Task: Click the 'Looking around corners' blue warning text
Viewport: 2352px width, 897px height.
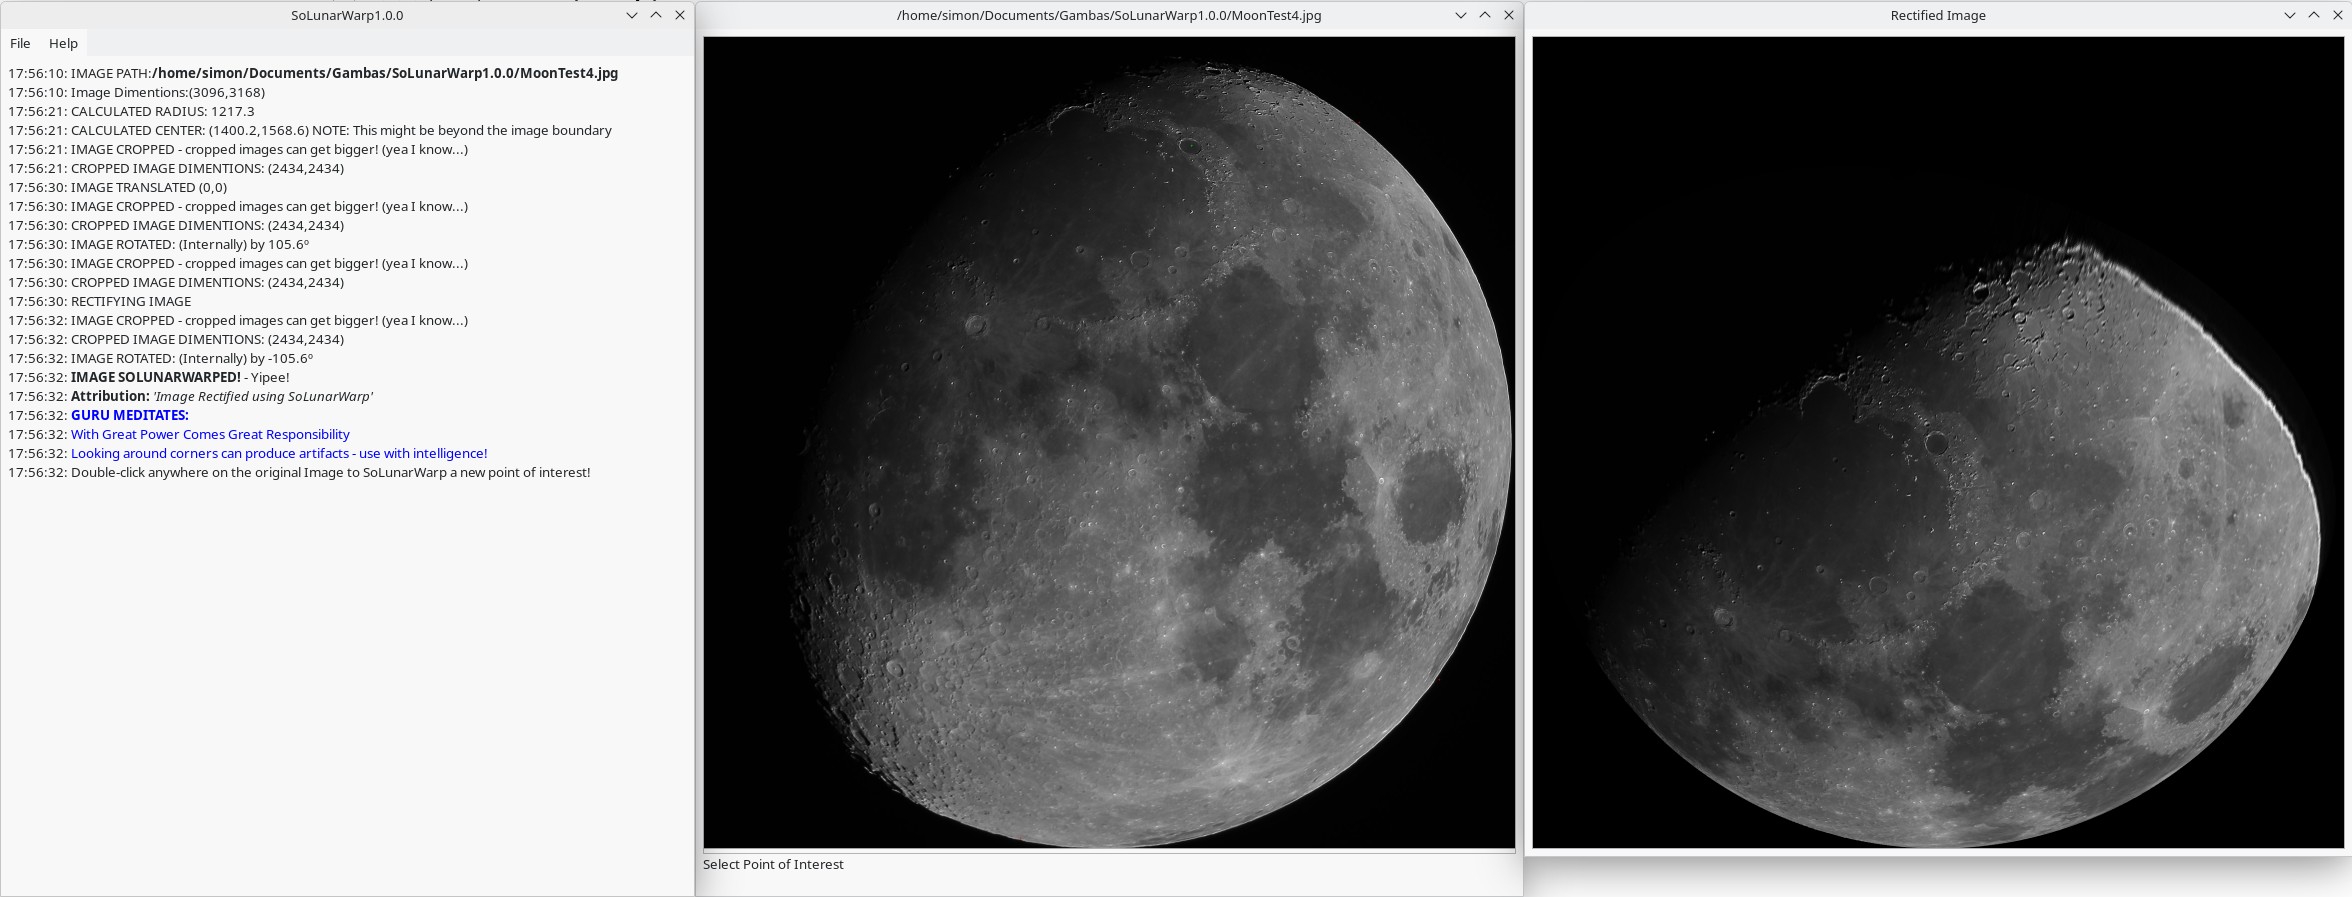Action: pos(279,453)
